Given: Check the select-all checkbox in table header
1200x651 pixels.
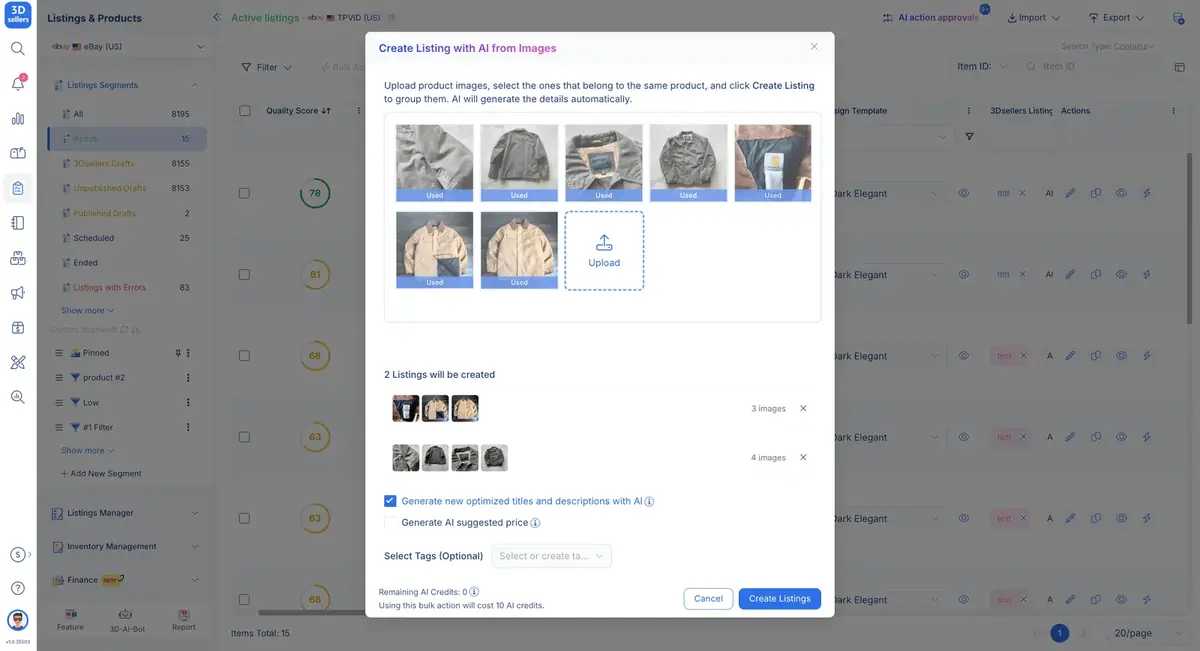Looking at the screenshot, I should tap(245, 111).
